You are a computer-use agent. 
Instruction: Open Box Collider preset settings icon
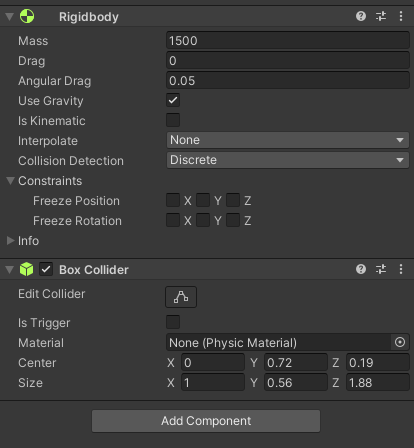pyautogui.click(x=381, y=269)
